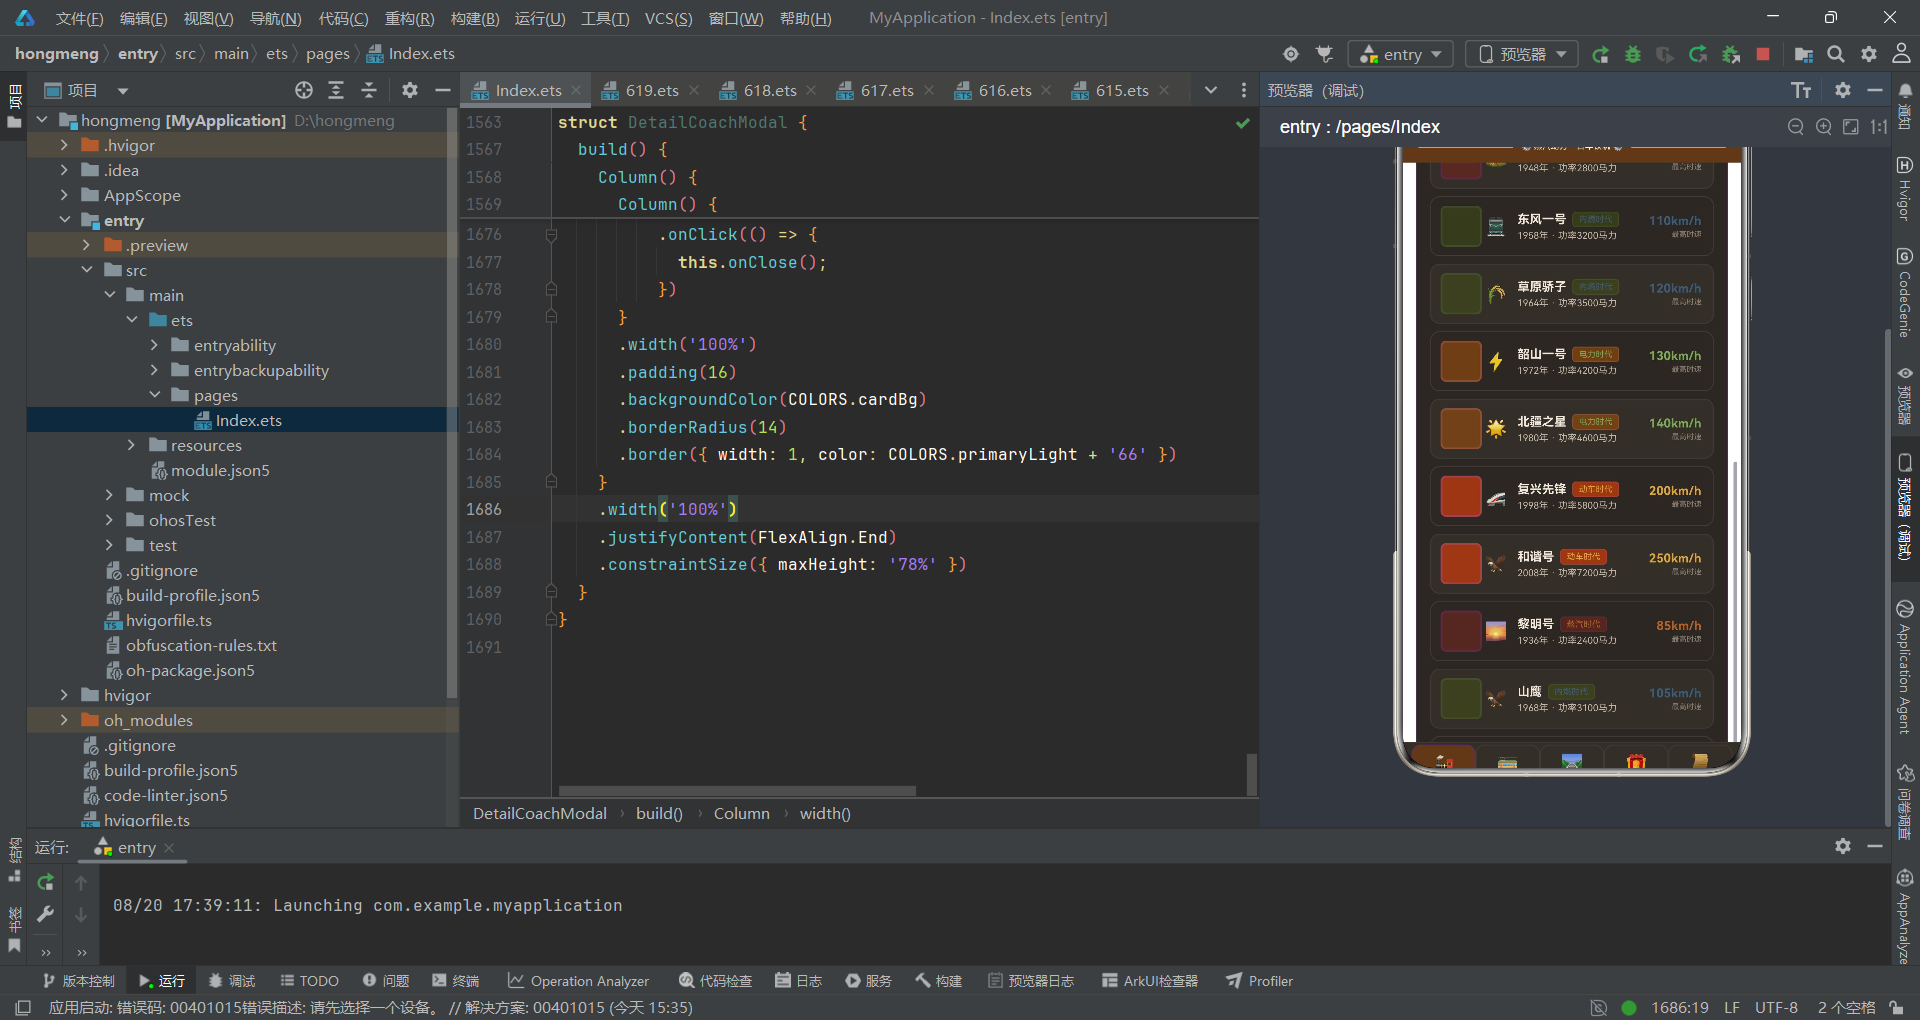1920x1020 pixels.
Task: Open Previewer panel settings gear
Action: (1843, 91)
